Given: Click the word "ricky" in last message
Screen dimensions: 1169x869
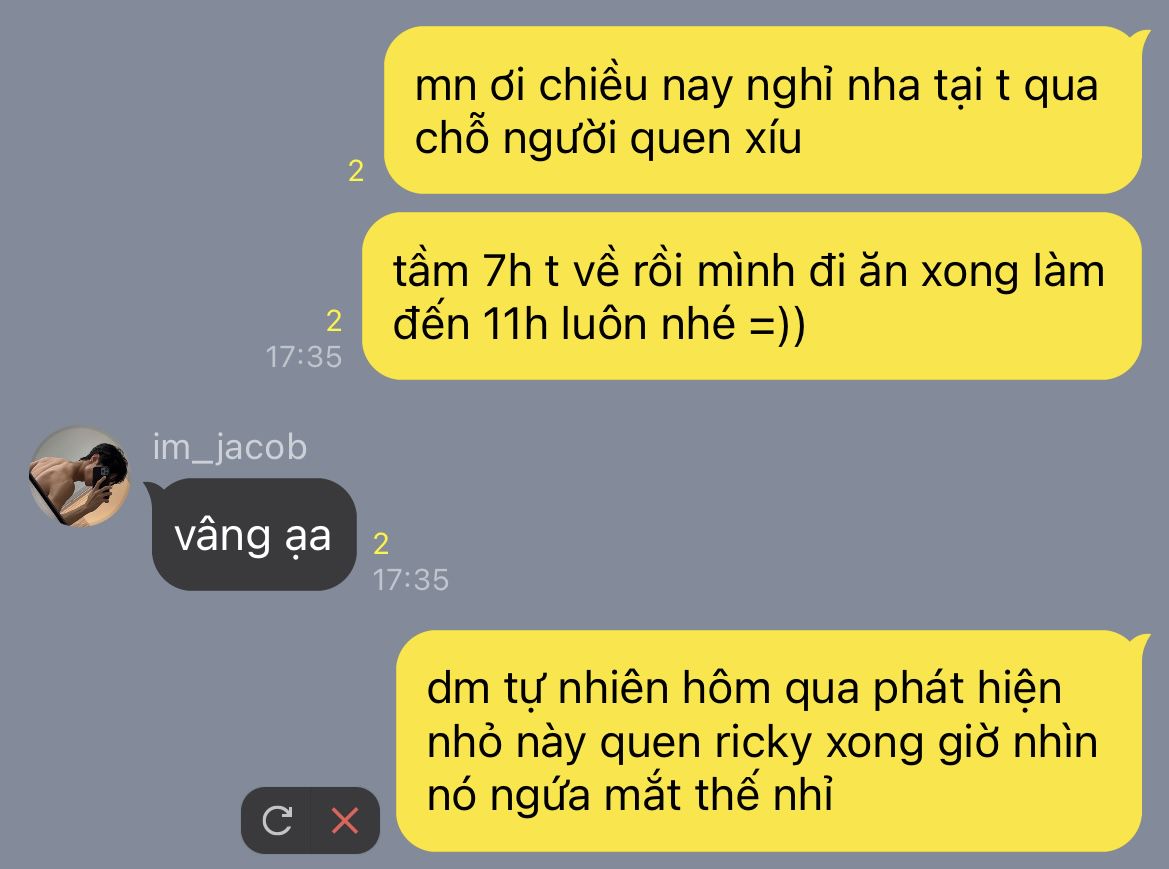Looking at the screenshot, I should pos(763,742).
